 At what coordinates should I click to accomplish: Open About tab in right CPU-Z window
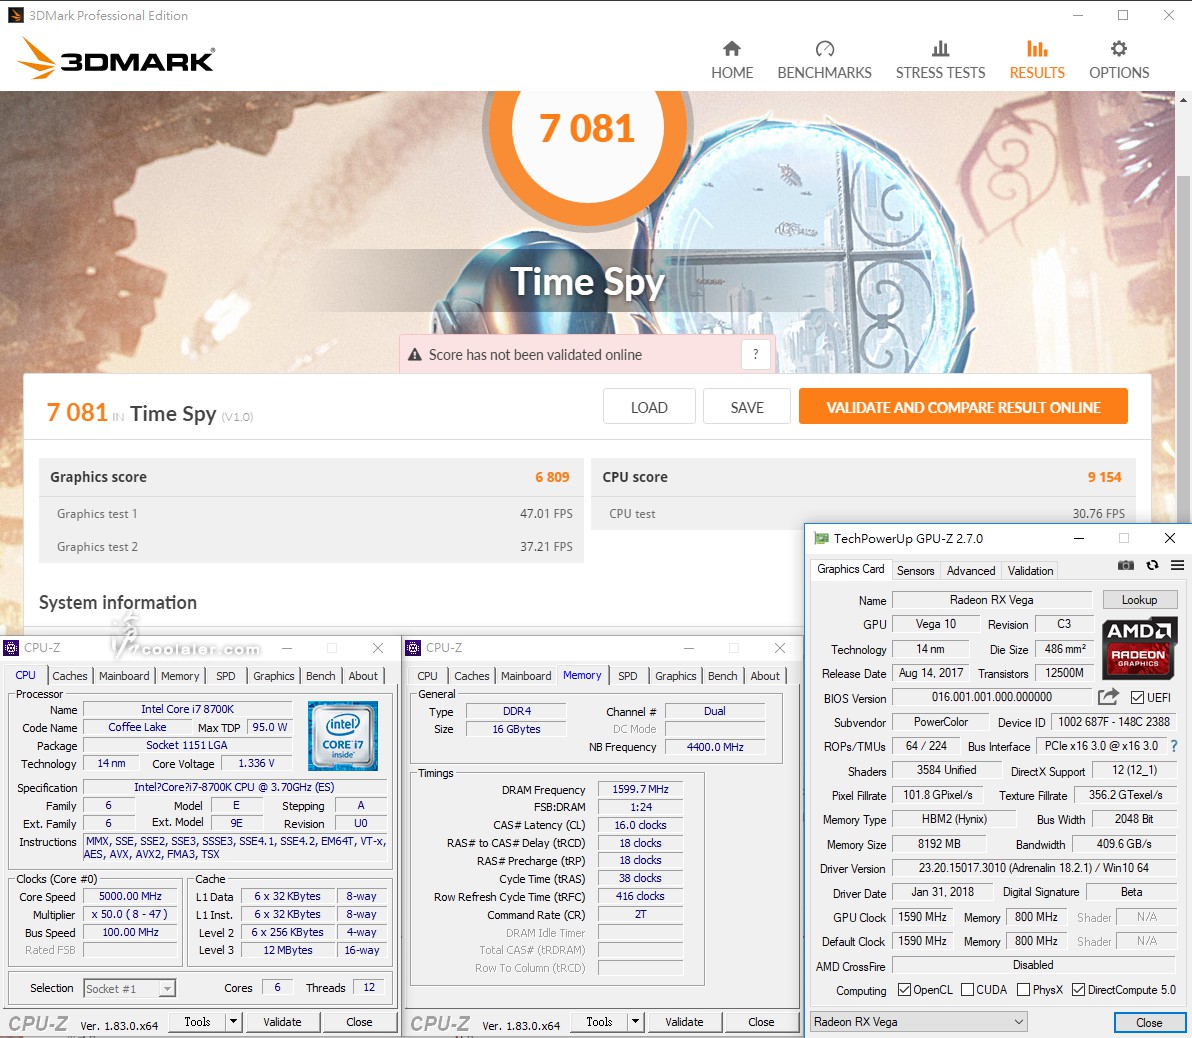(x=765, y=676)
